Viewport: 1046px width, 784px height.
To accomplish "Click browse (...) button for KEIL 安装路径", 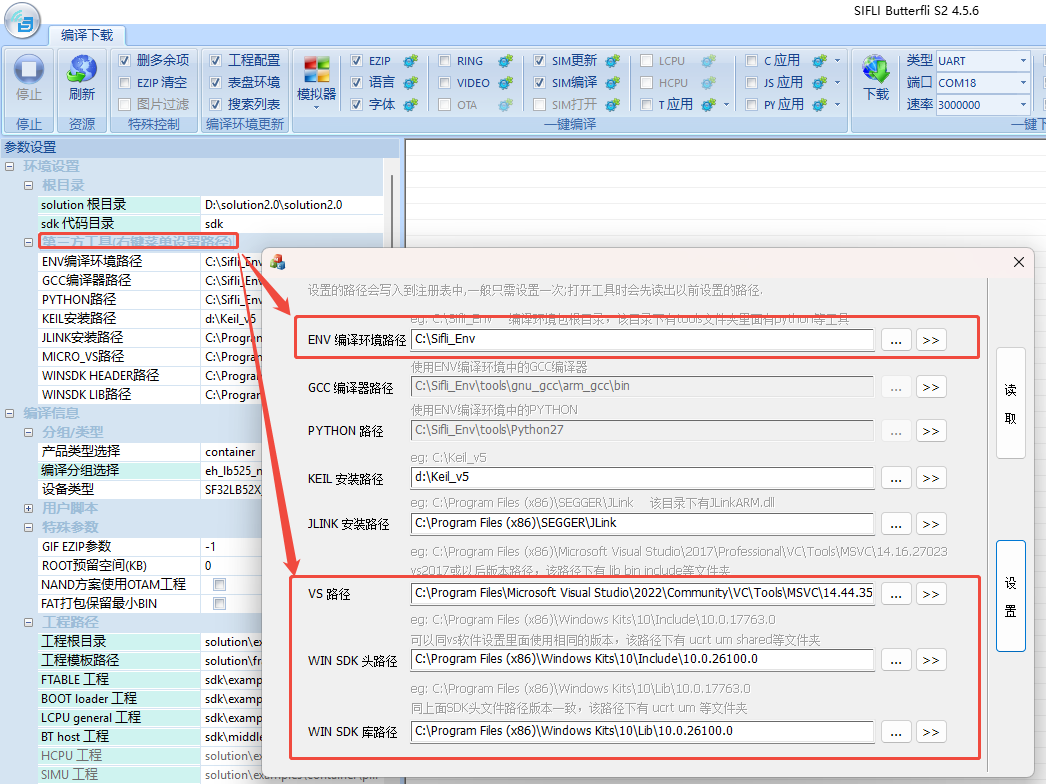I will pyautogui.click(x=895, y=478).
